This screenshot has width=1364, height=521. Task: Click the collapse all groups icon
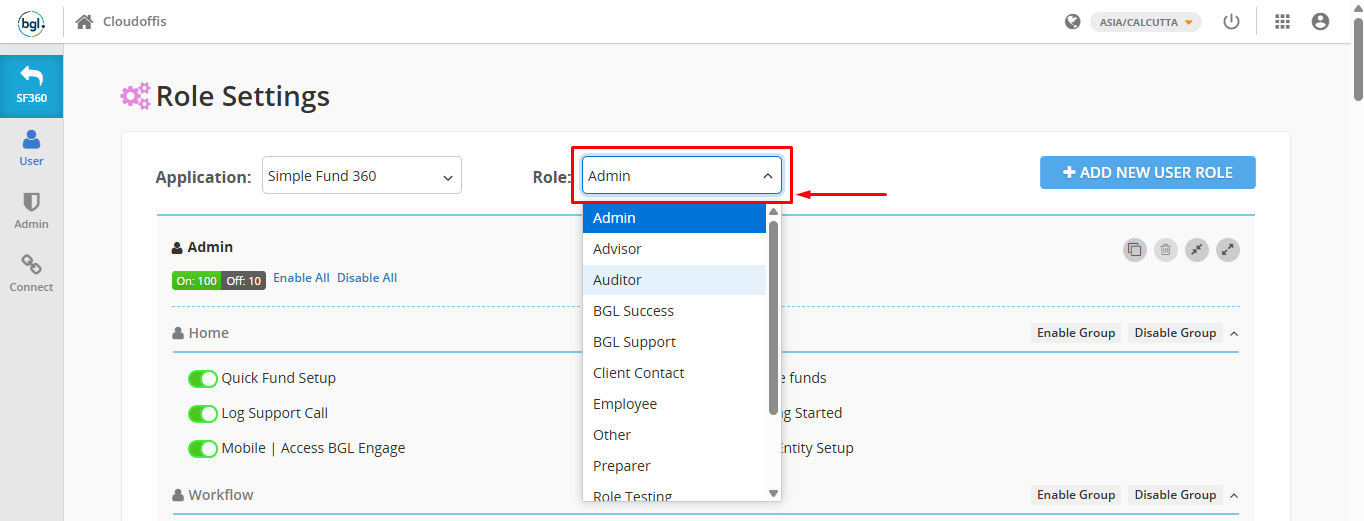[x=1197, y=250]
